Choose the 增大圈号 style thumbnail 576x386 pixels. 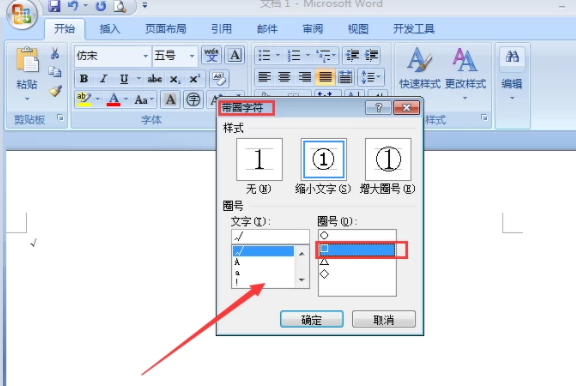pos(388,159)
